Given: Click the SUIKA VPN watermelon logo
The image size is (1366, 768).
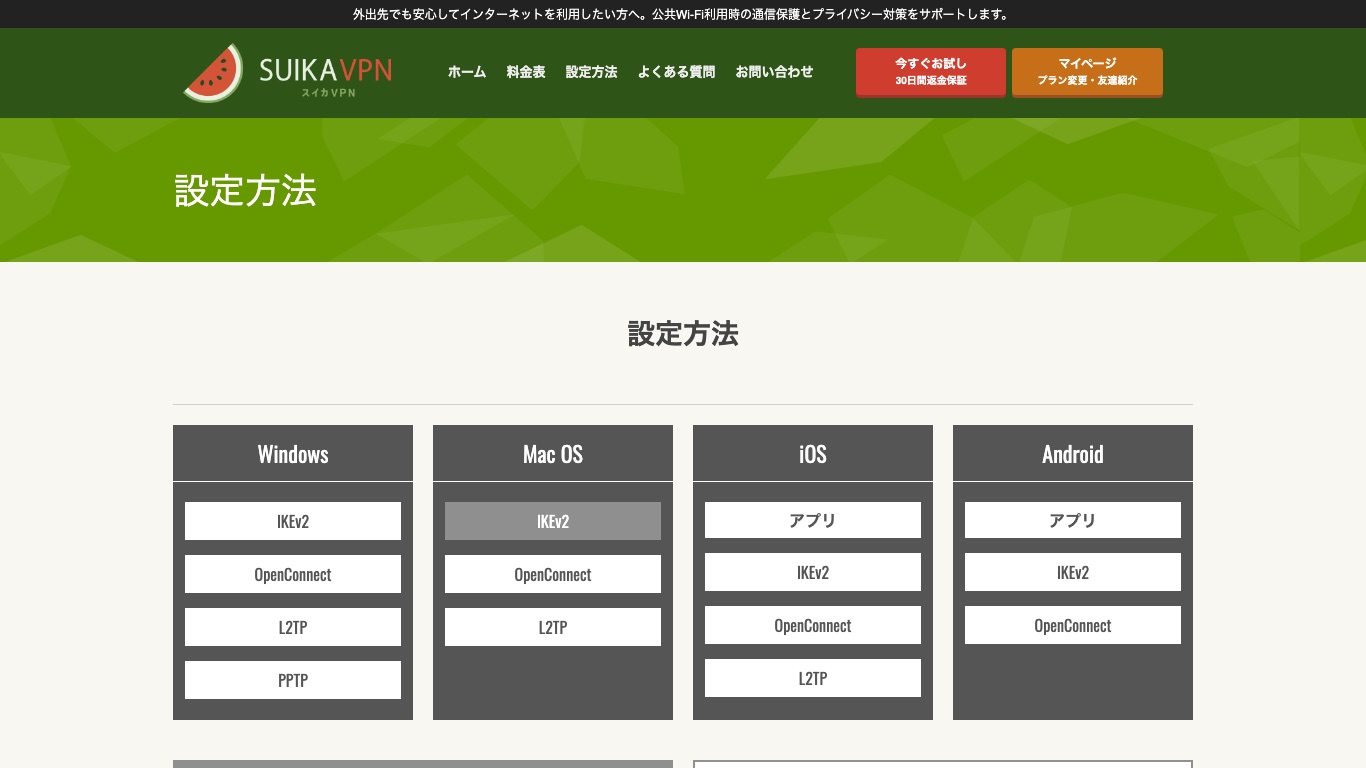Looking at the screenshot, I should pos(288,72).
